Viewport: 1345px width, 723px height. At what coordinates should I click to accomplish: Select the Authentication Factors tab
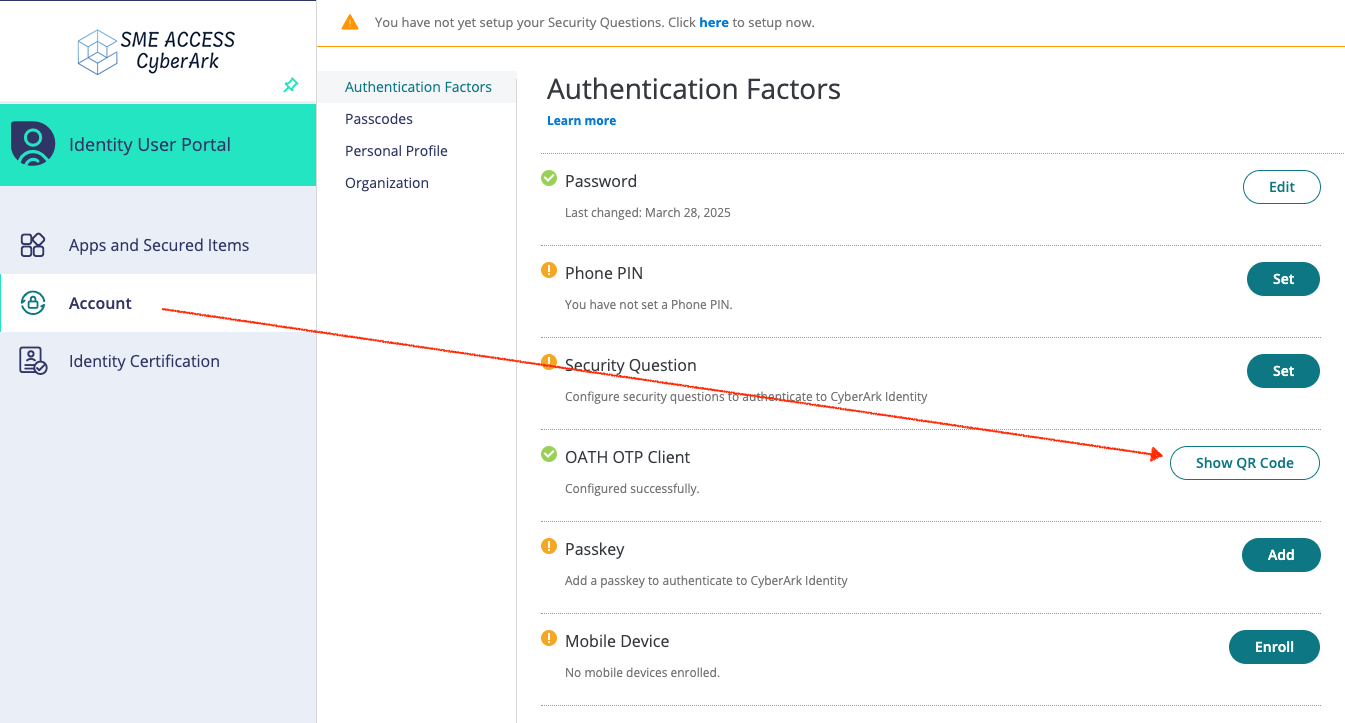pyautogui.click(x=418, y=86)
